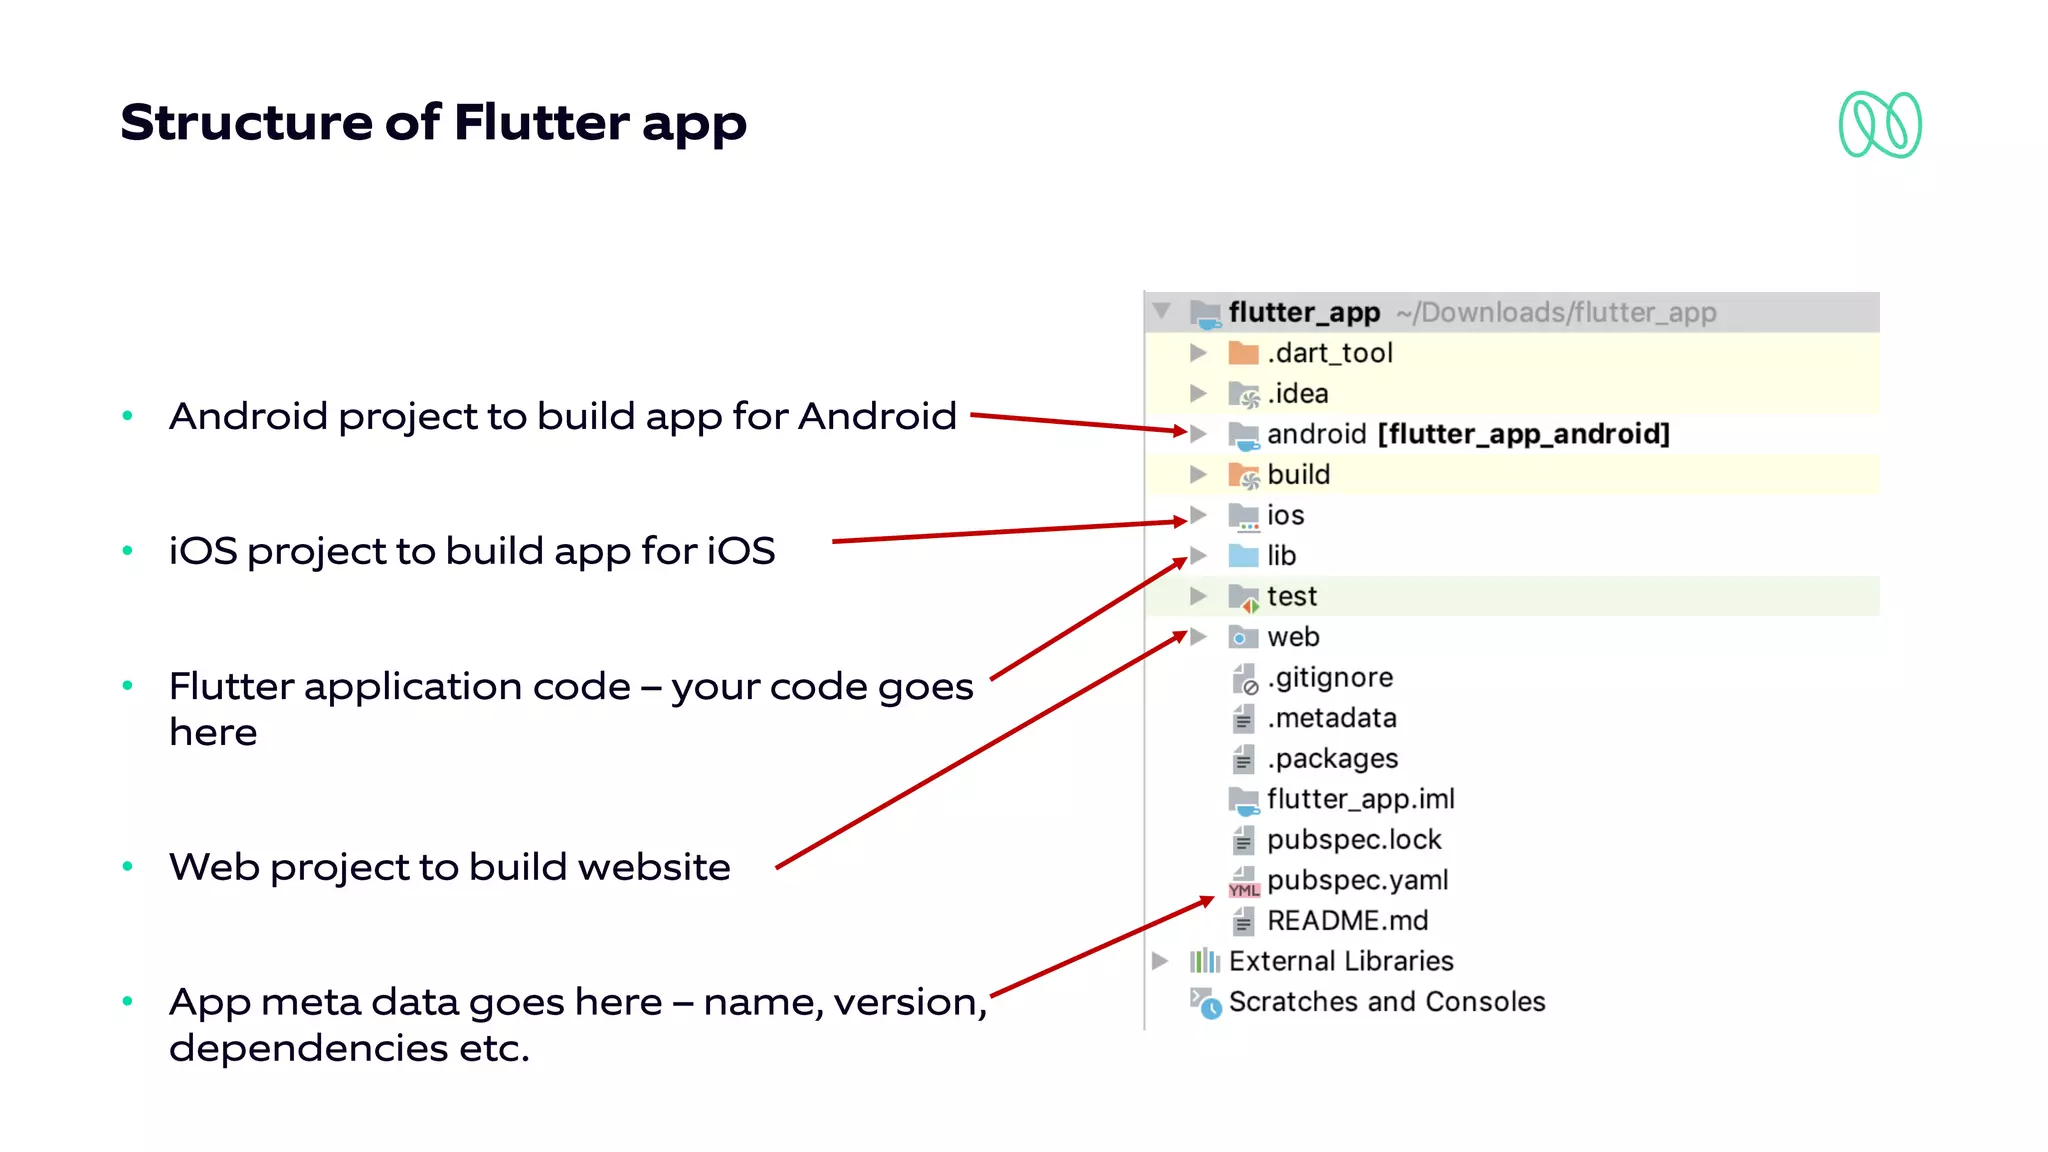The image size is (2048, 1152).
Task: Expand the External Libraries node
Action: coord(1160,961)
